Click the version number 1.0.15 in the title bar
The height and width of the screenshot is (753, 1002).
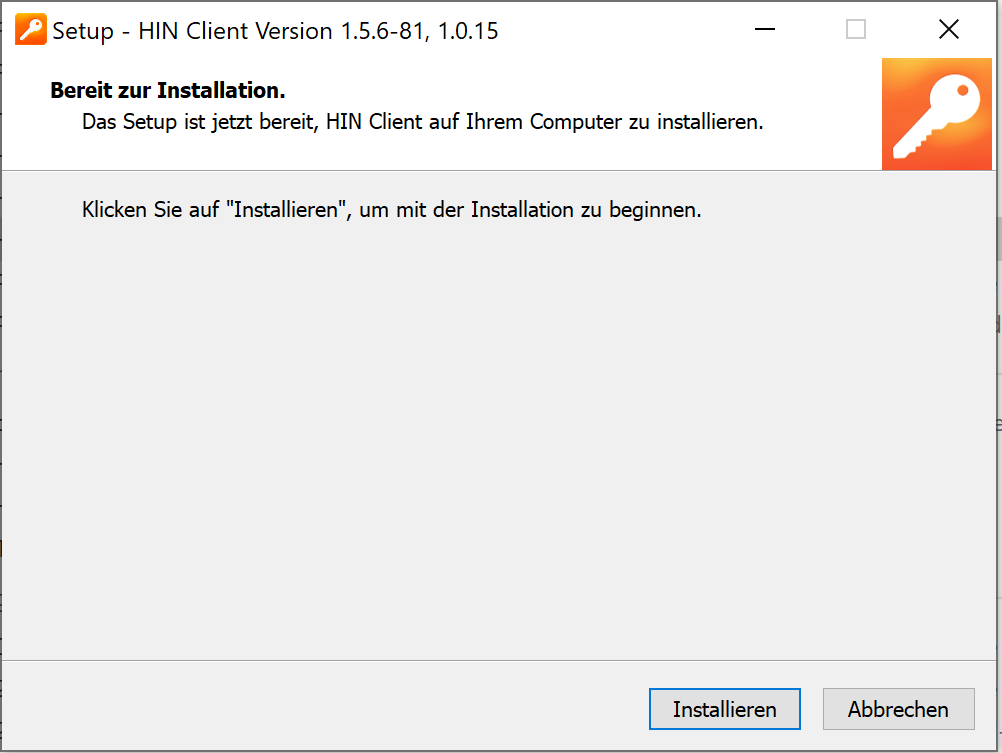(468, 31)
